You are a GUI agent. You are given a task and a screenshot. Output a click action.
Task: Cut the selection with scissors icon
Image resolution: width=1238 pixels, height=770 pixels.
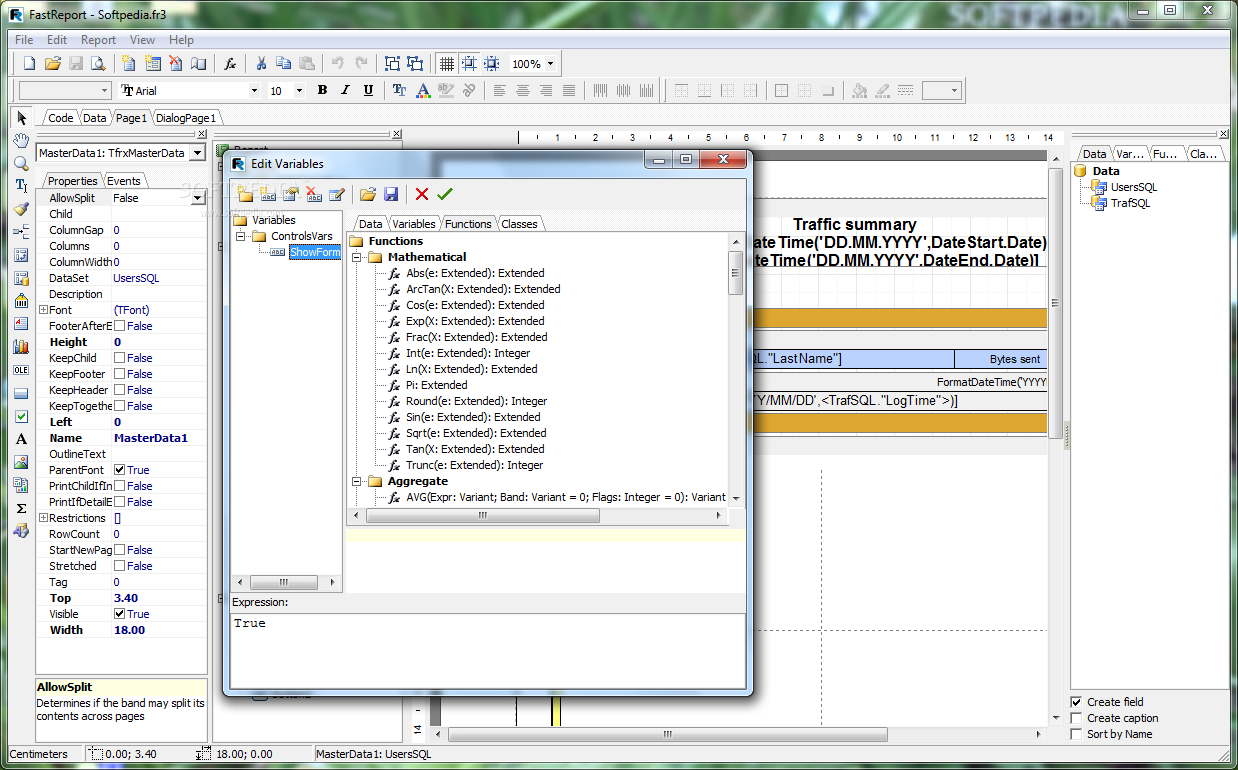coord(261,63)
